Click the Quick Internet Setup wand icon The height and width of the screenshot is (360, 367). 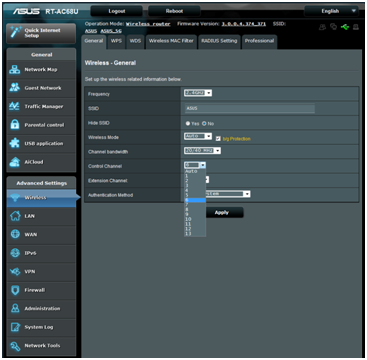15,33
